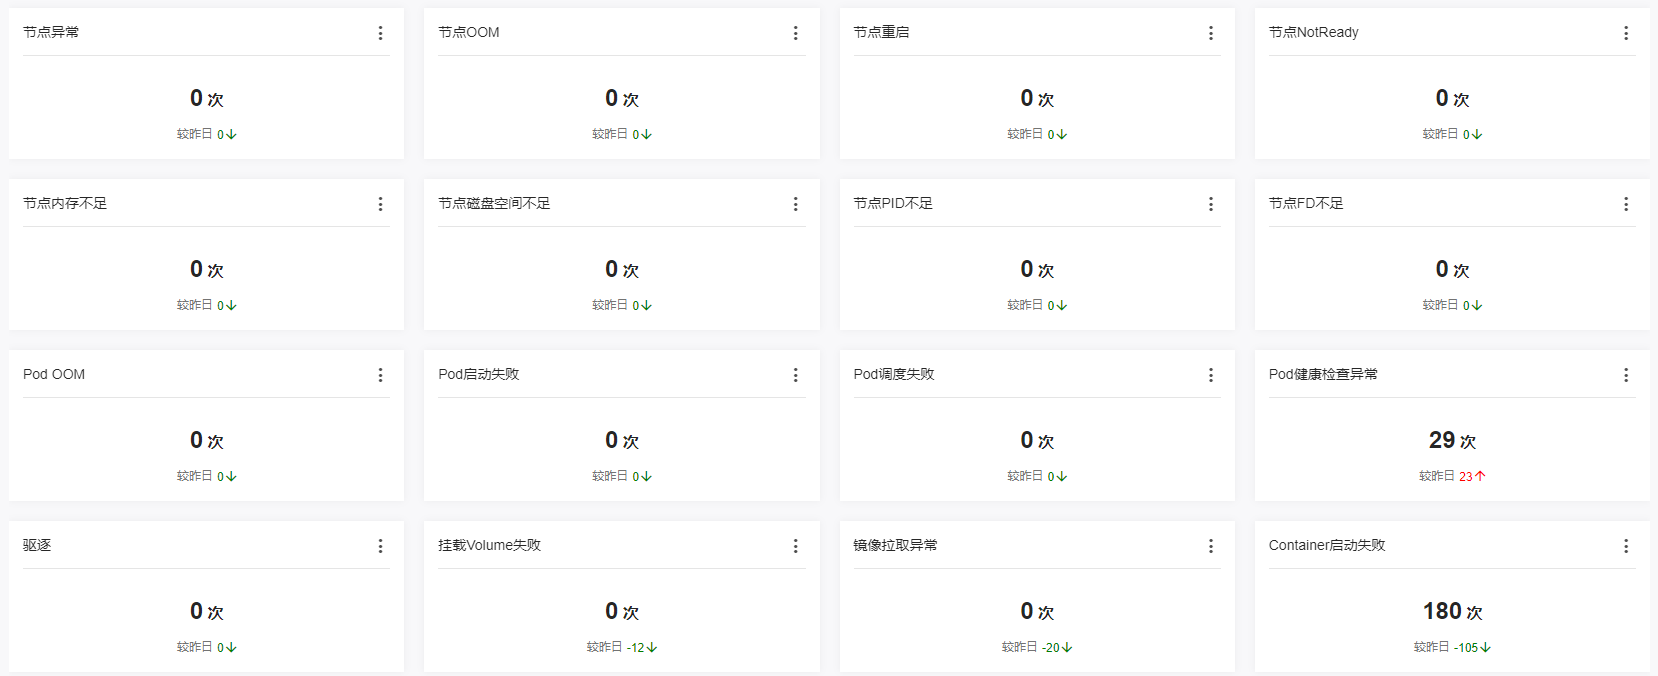Click the 节点重启 card three-dot menu

pos(1210,33)
